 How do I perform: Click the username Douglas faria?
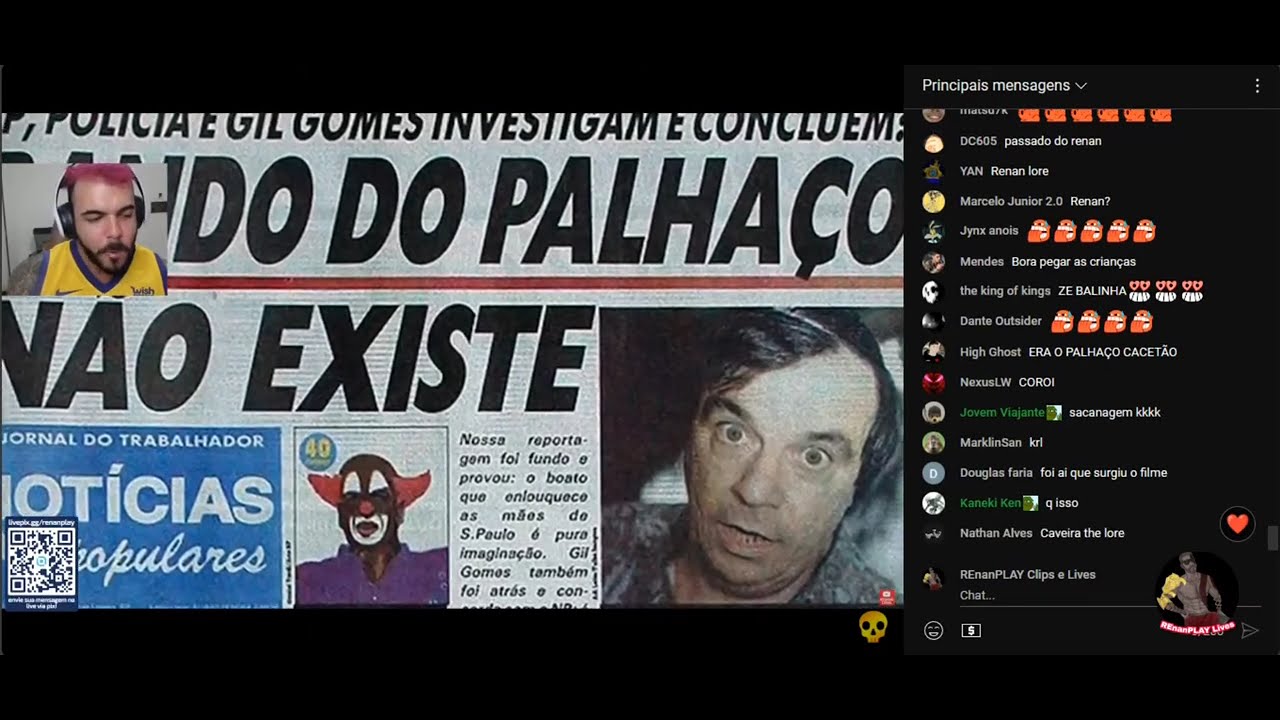(x=996, y=473)
